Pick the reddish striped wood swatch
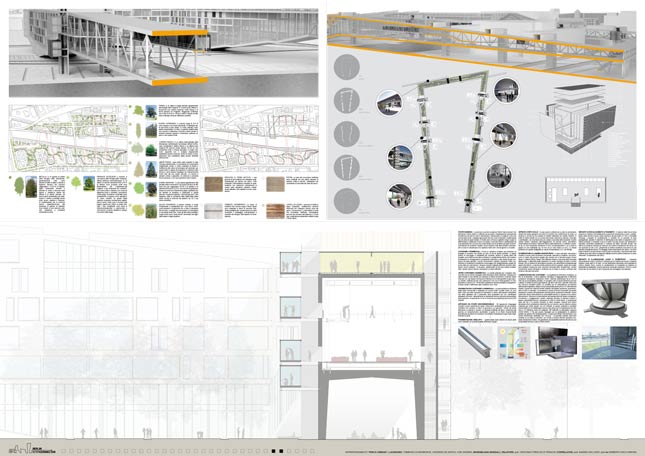This screenshot has width=645, height=456. (x=275, y=211)
